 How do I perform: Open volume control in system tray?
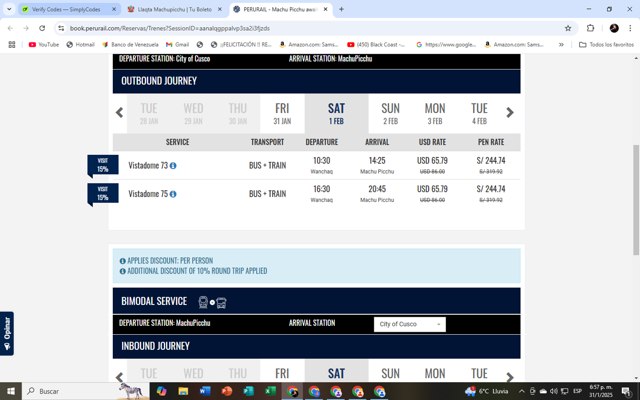554,391
